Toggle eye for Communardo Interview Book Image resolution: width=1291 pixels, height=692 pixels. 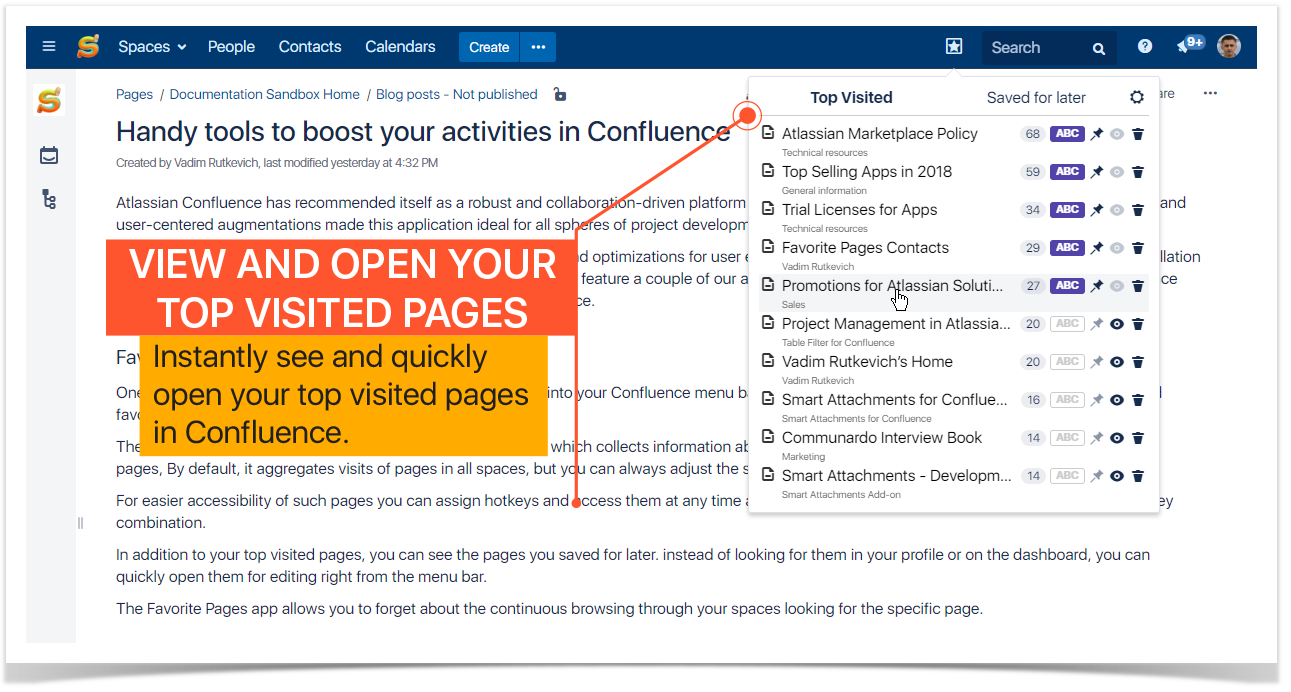tap(1117, 438)
